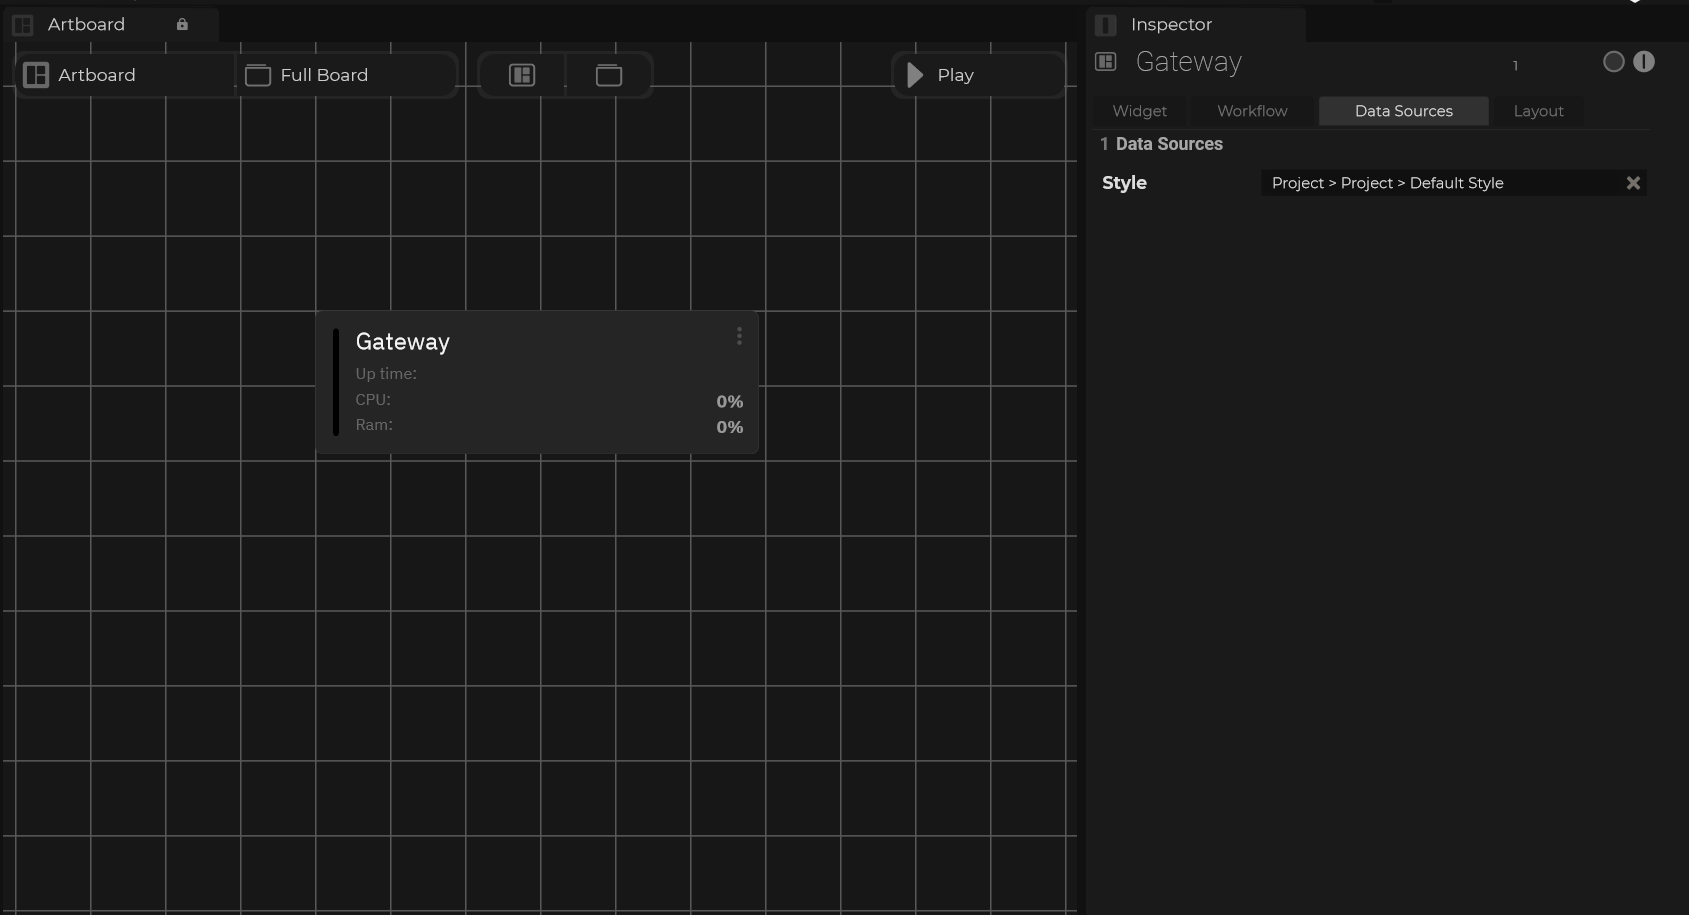Viewport: 1689px width, 915px height.
Task: Open the Widget tab in Inspector
Action: (1139, 111)
